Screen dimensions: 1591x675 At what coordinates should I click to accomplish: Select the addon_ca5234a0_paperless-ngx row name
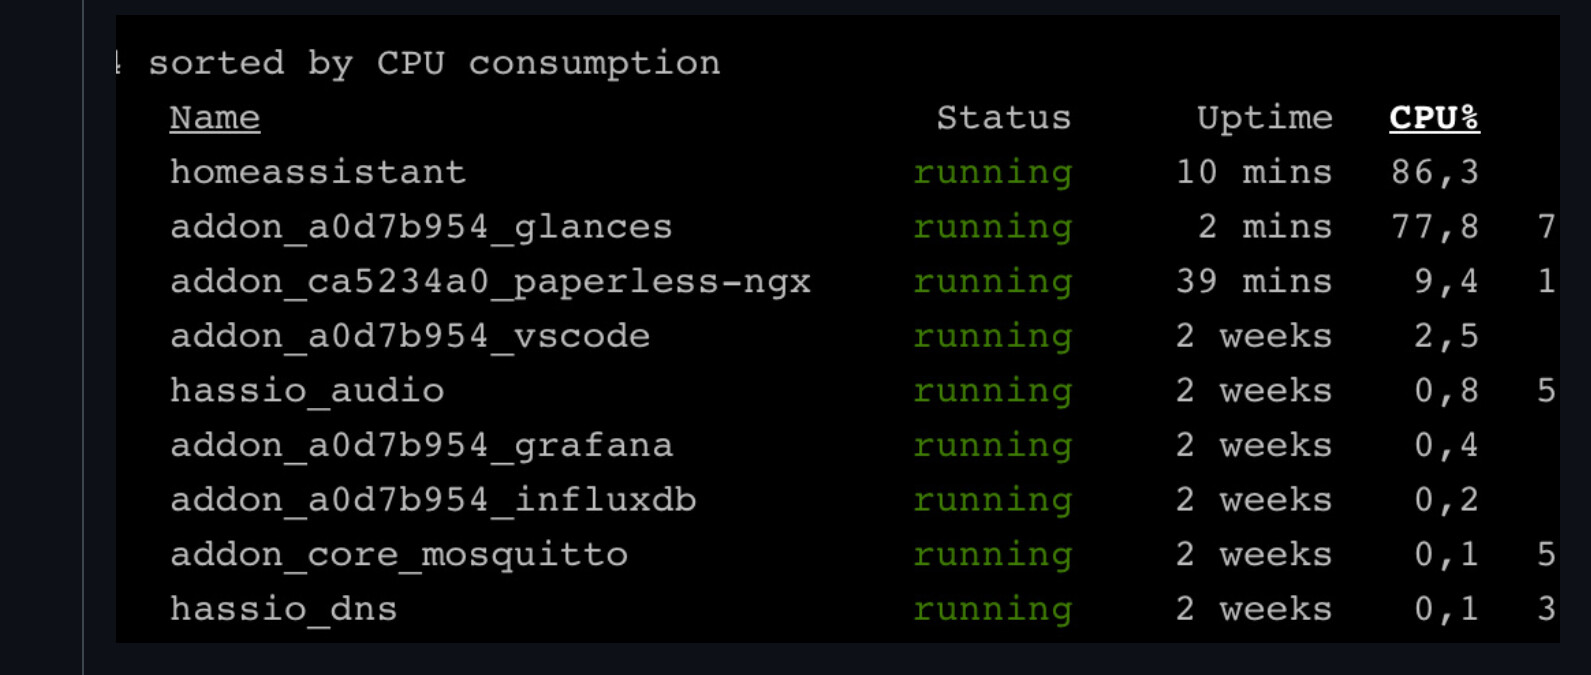(490, 281)
